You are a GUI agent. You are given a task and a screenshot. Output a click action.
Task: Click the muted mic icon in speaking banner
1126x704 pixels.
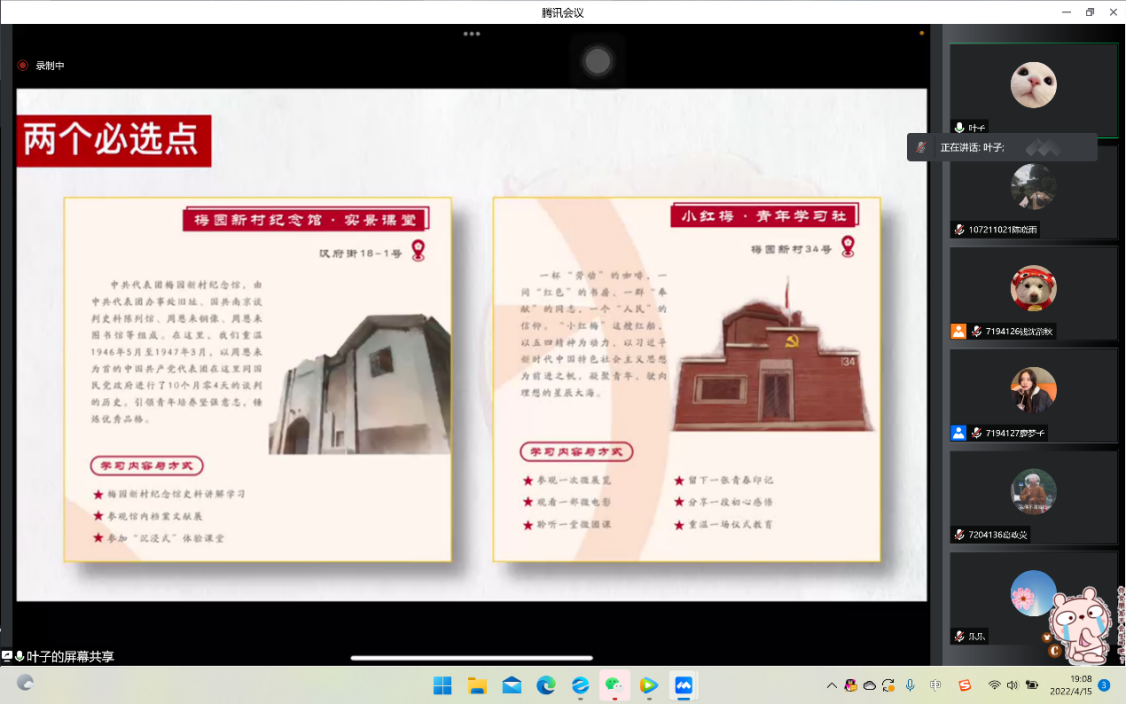[922, 147]
